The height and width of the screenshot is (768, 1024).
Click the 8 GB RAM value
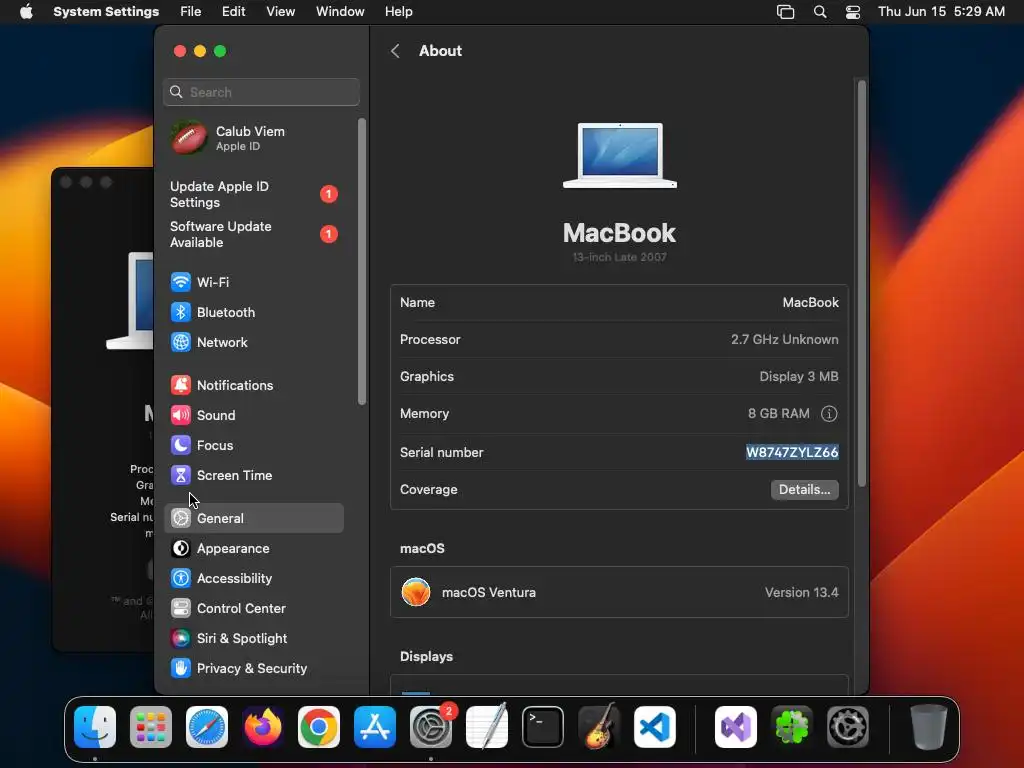[778, 413]
